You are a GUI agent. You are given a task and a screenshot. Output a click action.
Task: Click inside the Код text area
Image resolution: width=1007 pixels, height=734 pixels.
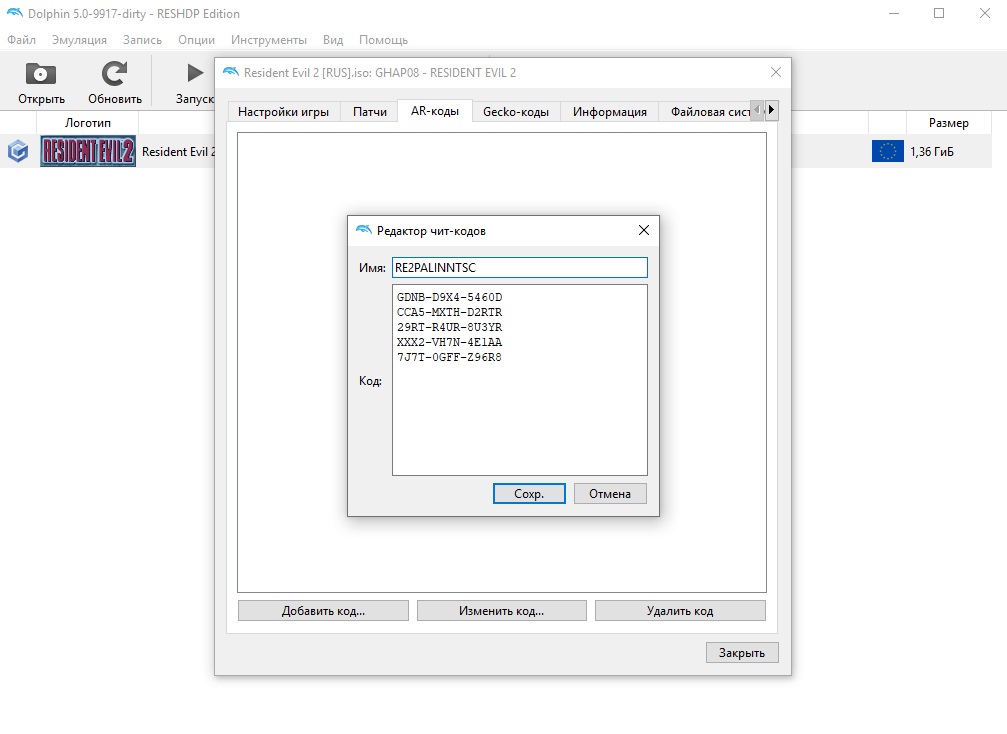click(520, 380)
